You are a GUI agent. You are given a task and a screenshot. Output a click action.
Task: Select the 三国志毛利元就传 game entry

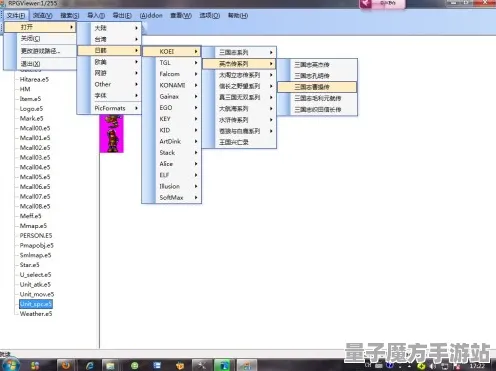coord(317,98)
